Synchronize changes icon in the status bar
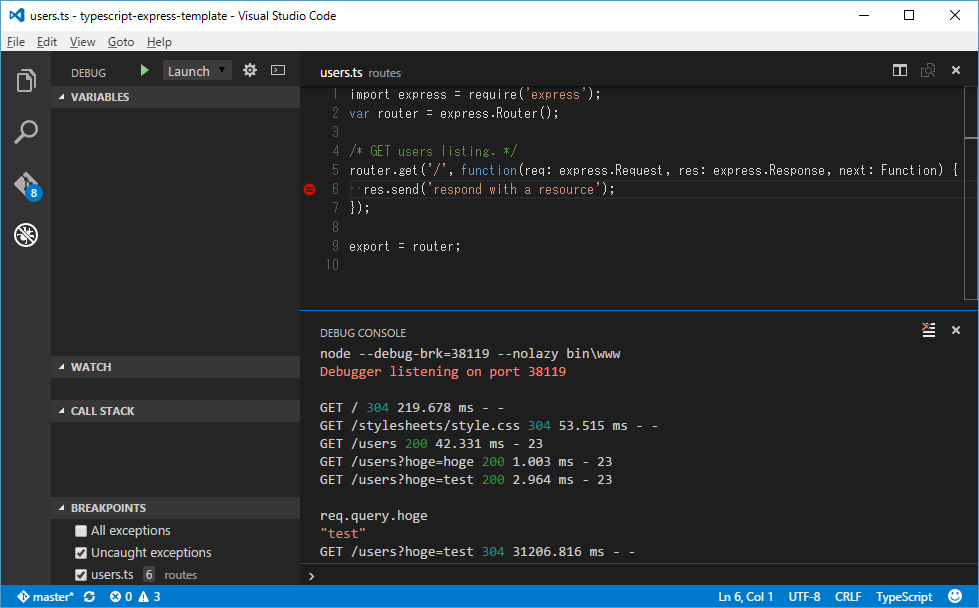The width and height of the screenshot is (979, 608). [x=89, y=597]
